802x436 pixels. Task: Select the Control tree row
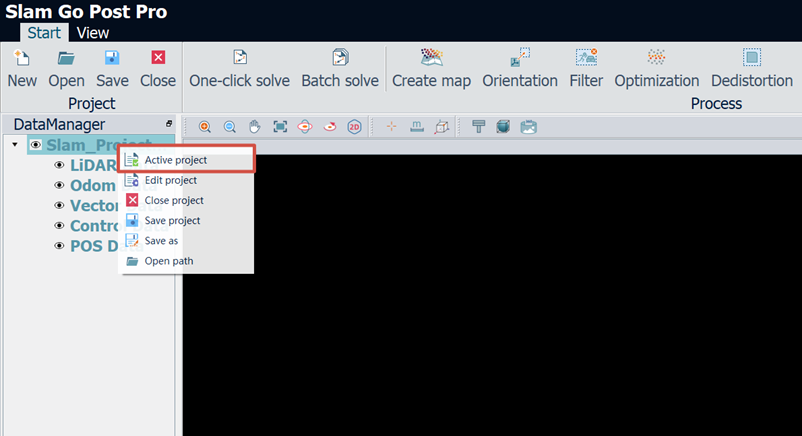pos(95,226)
